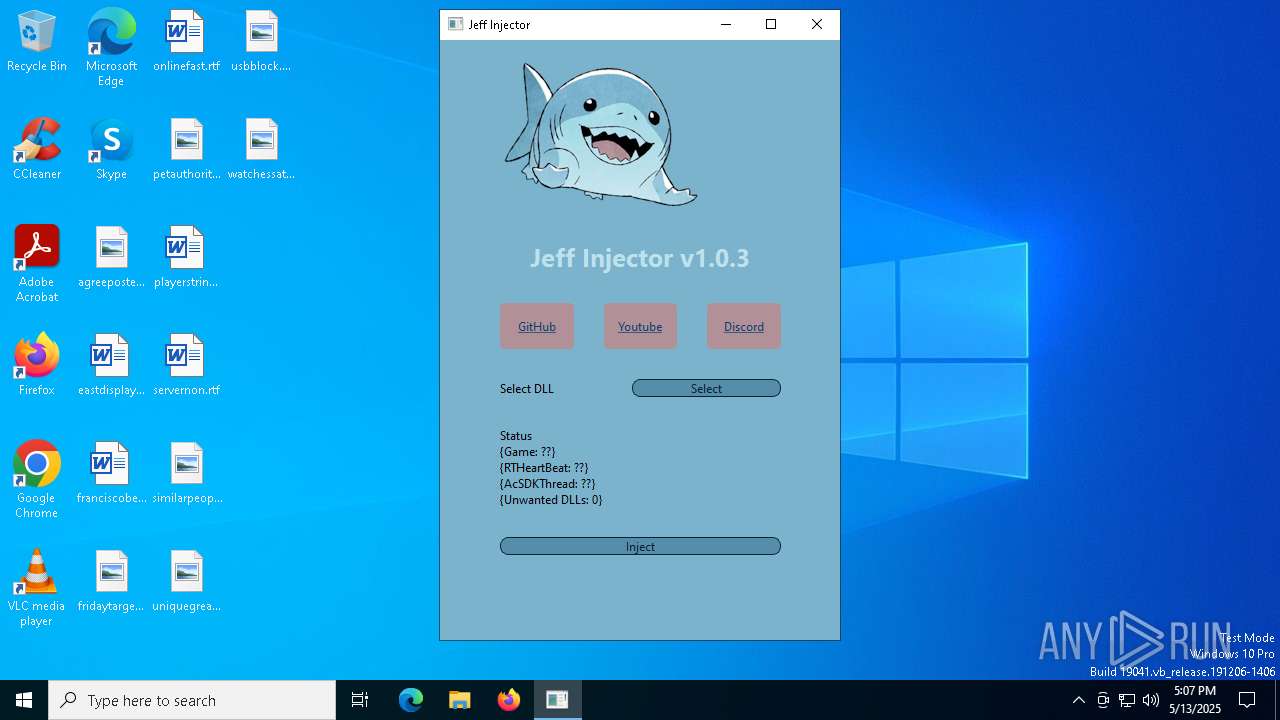Click the {AcSDKThread: ??} status line
This screenshot has width=1280, height=720.
548,484
